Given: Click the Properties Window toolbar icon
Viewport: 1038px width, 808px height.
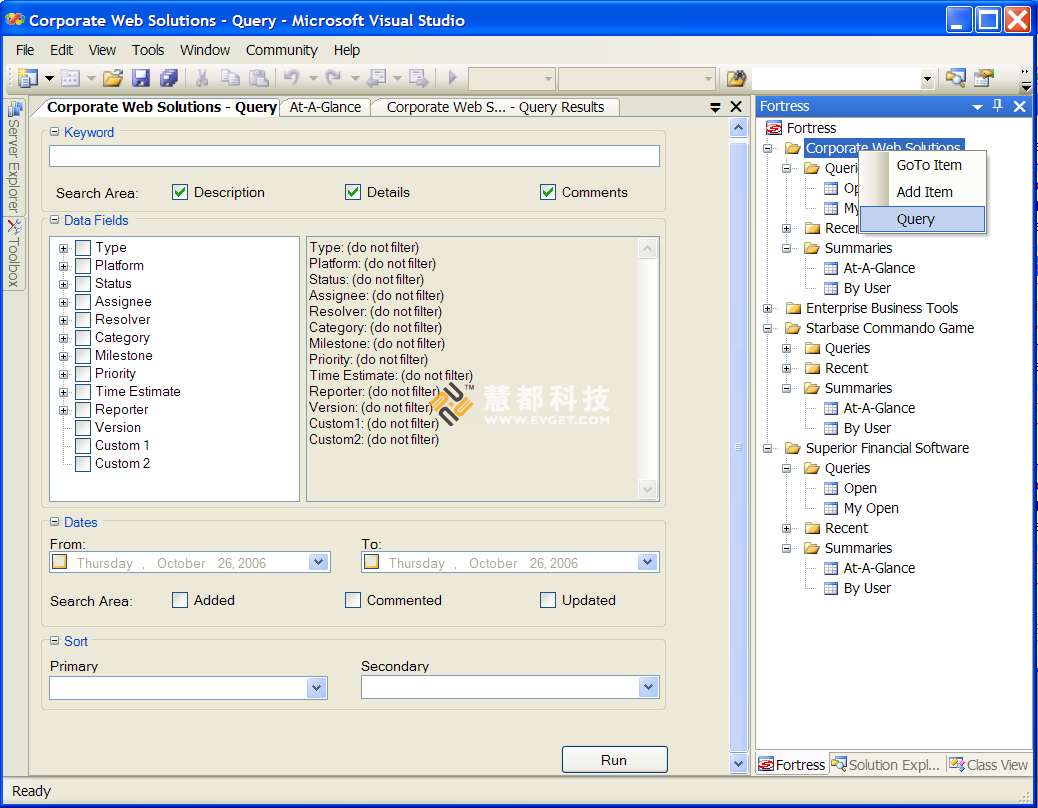Looking at the screenshot, I should [x=984, y=78].
